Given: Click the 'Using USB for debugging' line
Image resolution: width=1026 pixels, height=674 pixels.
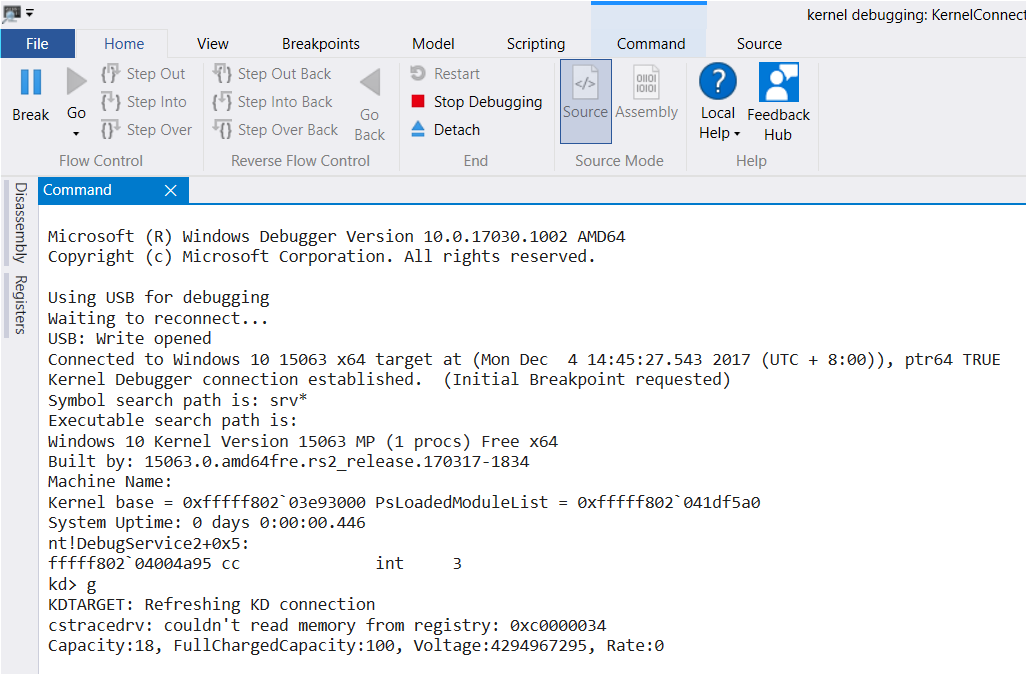Looking at the screenshot, I should [x=158, y=298].
